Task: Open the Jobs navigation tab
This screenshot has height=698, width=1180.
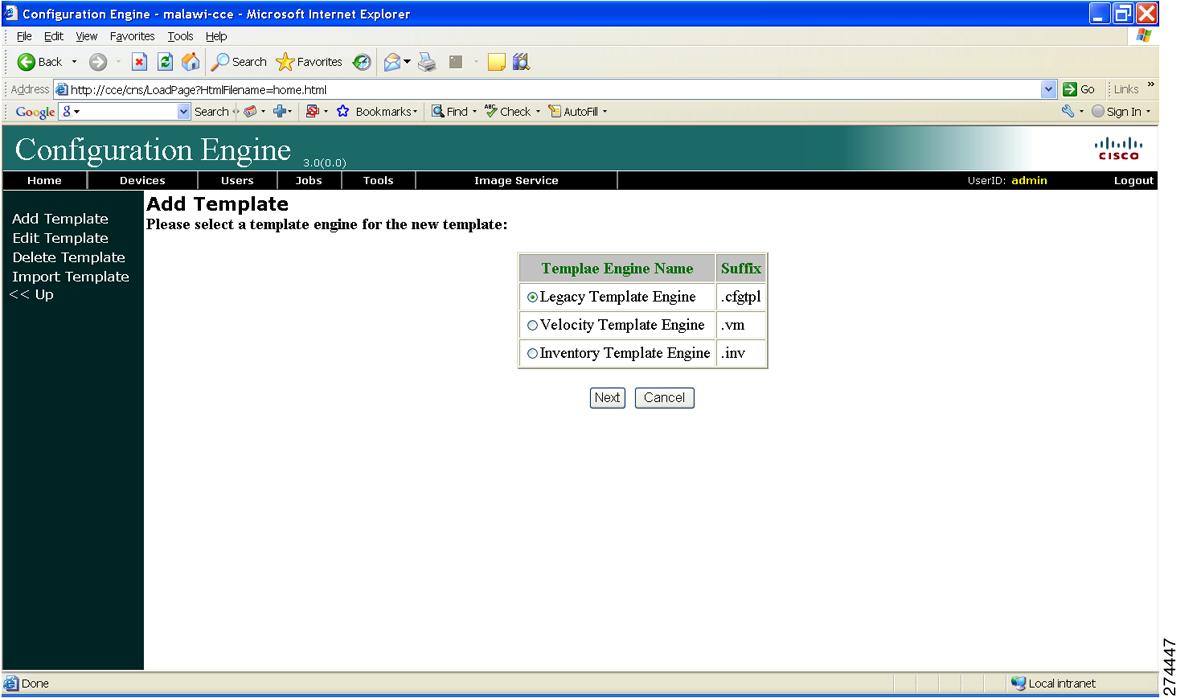Action: 309,181
